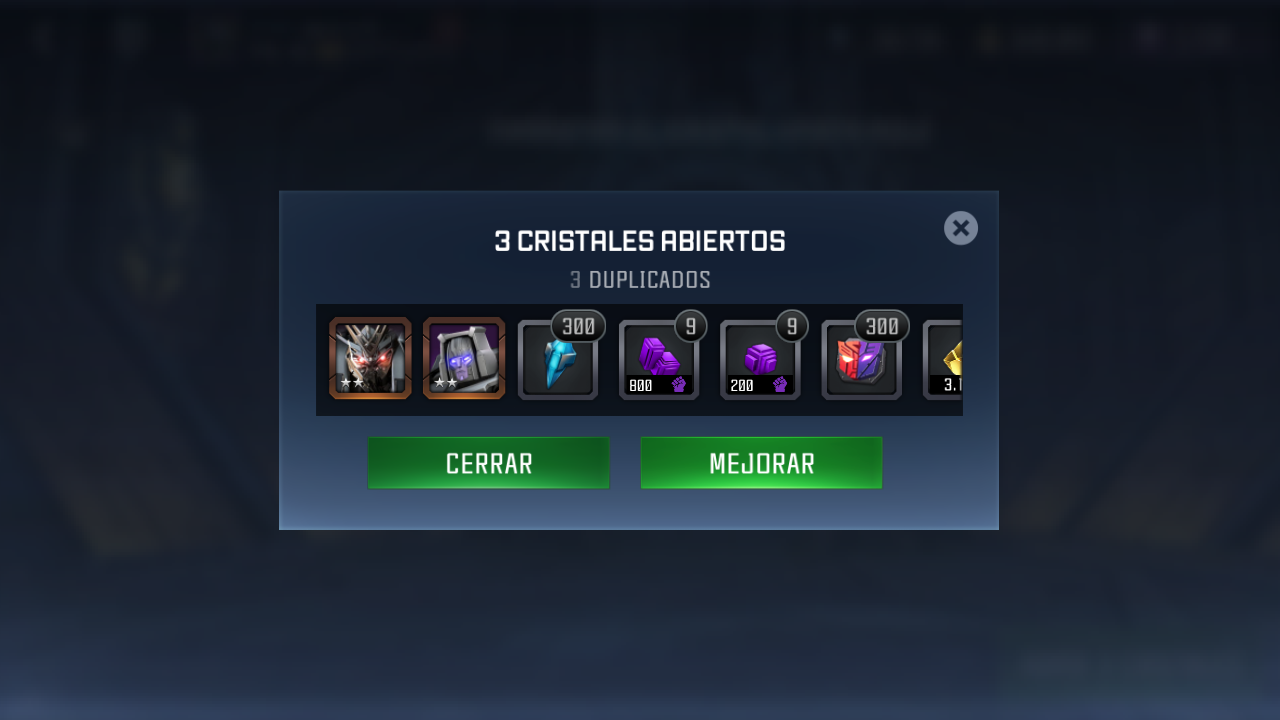Click the CERRAR button
The height and width of the screenshot is (720, 1280).
pyautogui.click(x=489, y=463)
